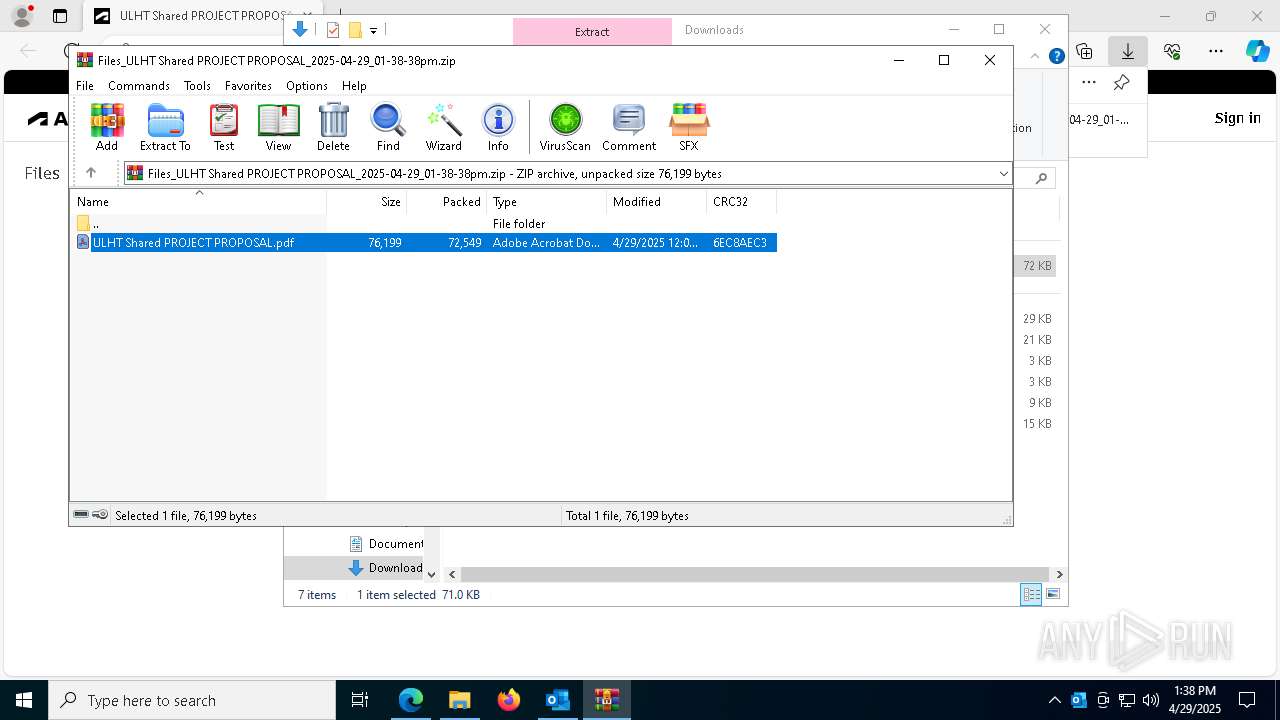
Task: Click the Properties checkmark icon in Explorer title bar
Action: (x=333, y=30)
